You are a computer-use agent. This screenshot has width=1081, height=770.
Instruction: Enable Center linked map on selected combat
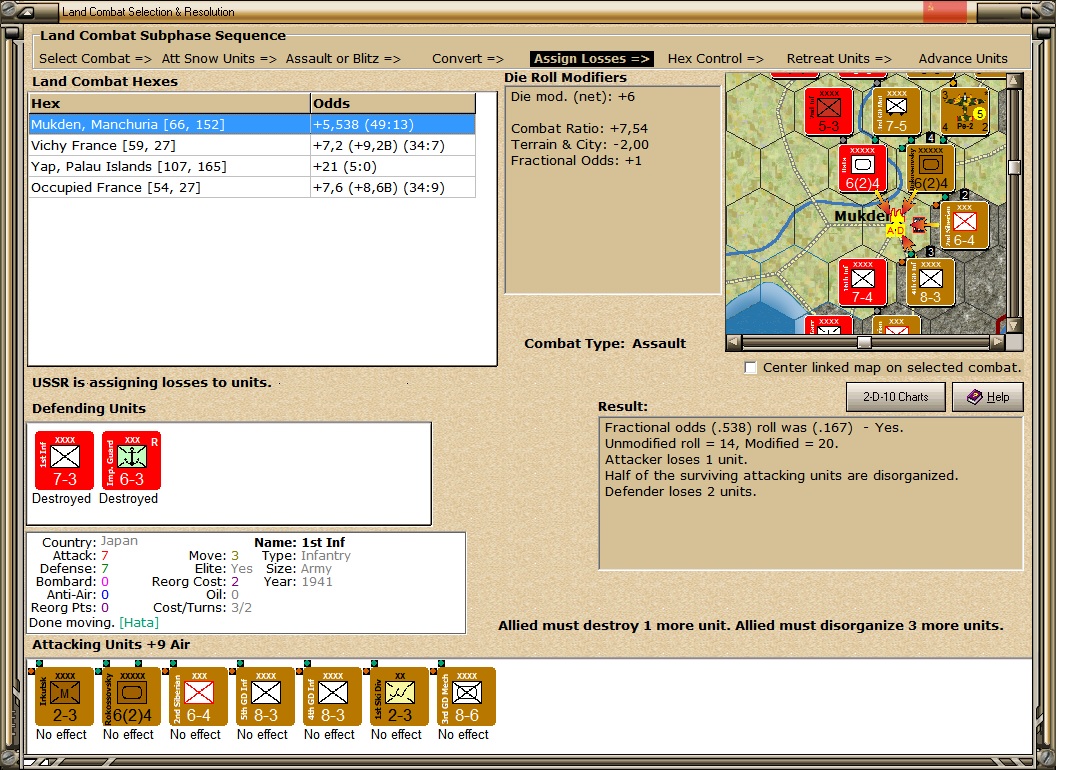750,367
